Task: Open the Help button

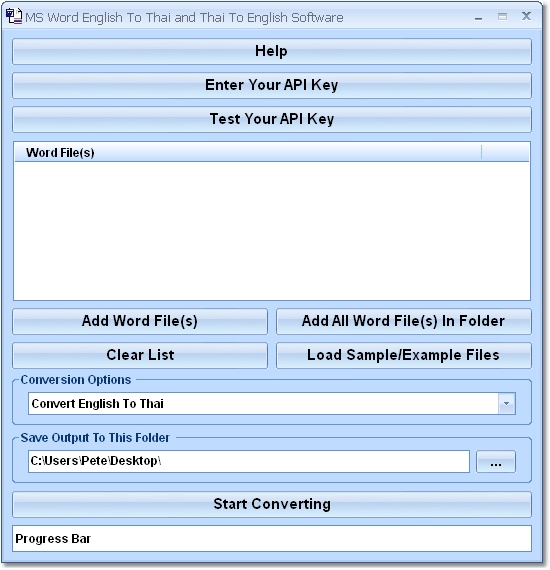Action: click(x=272, y=51)
